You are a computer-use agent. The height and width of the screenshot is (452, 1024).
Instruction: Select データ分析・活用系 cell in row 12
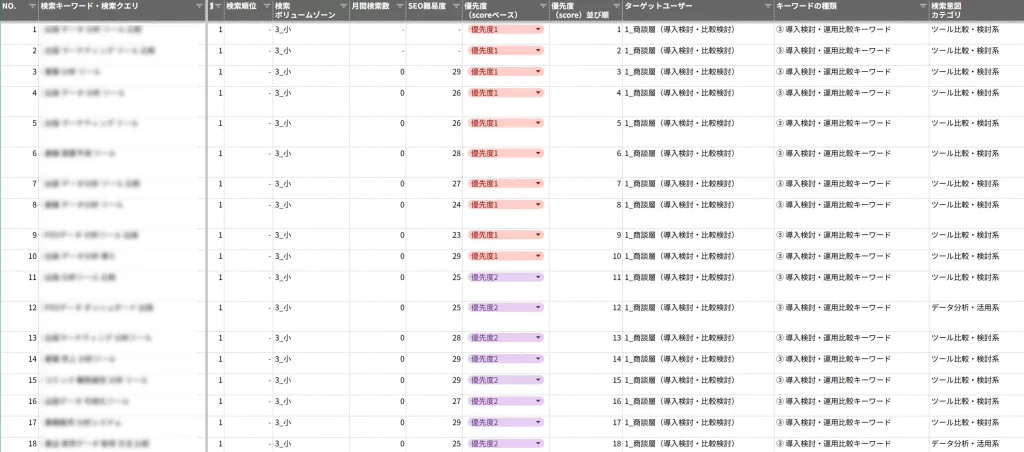pos(965,309)
